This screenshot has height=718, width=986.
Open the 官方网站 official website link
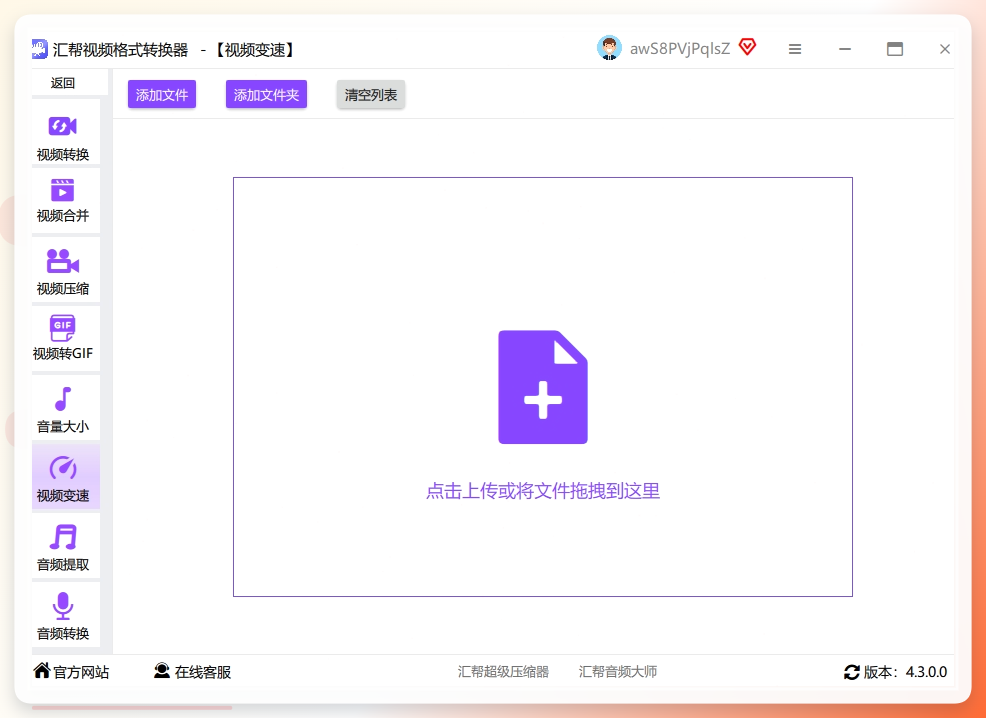[71, 671]
